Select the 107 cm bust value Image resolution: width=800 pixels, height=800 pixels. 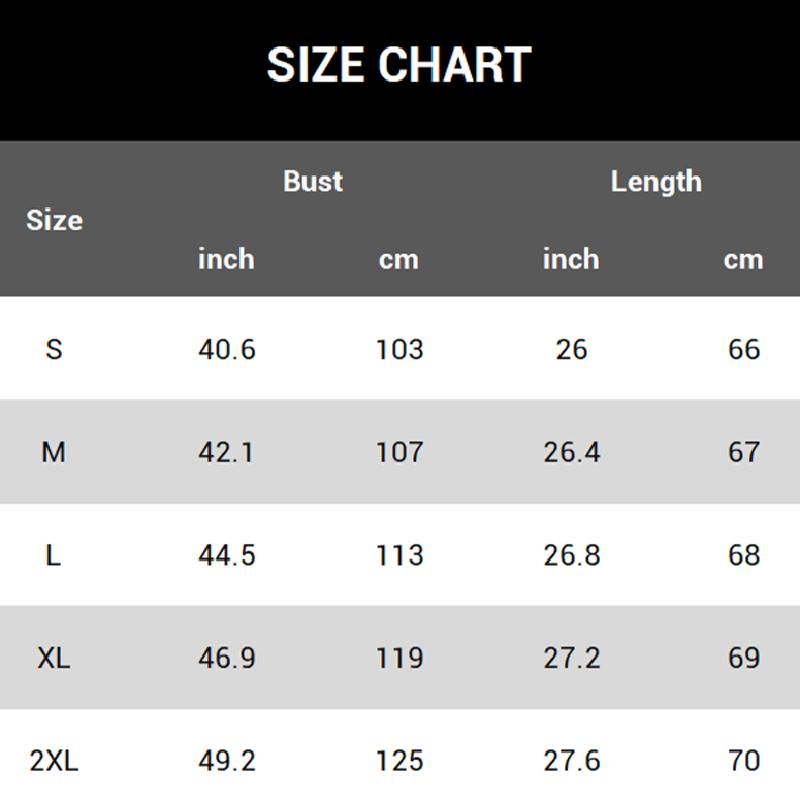pyautogui.click(x=400, y=452)
